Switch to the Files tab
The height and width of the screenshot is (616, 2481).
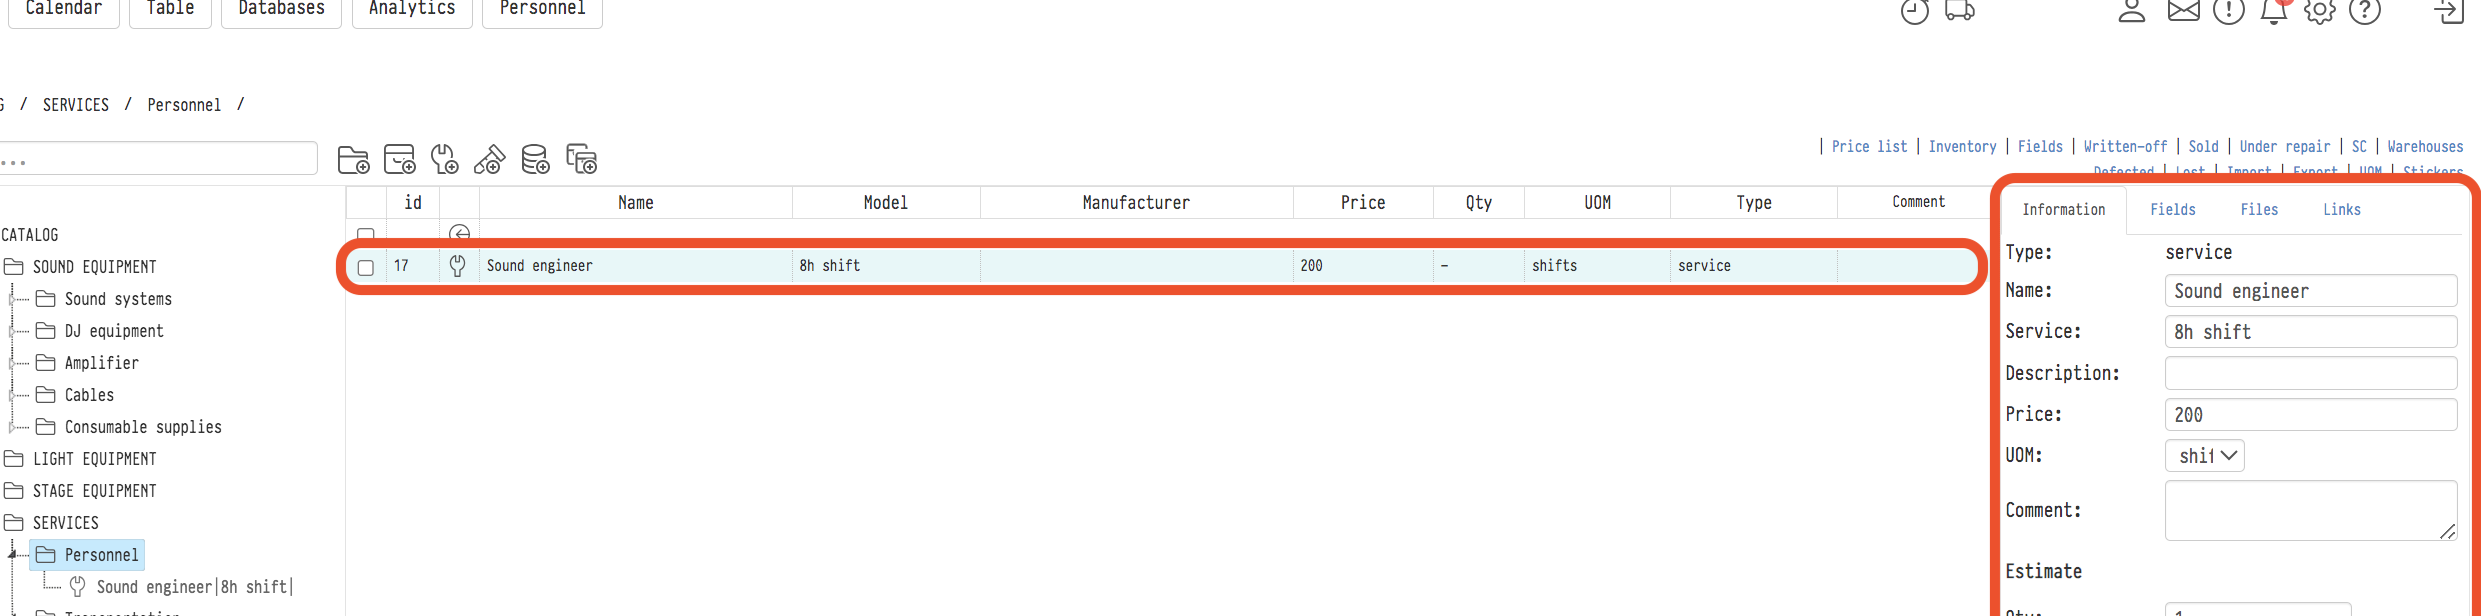coord(2259,209)
